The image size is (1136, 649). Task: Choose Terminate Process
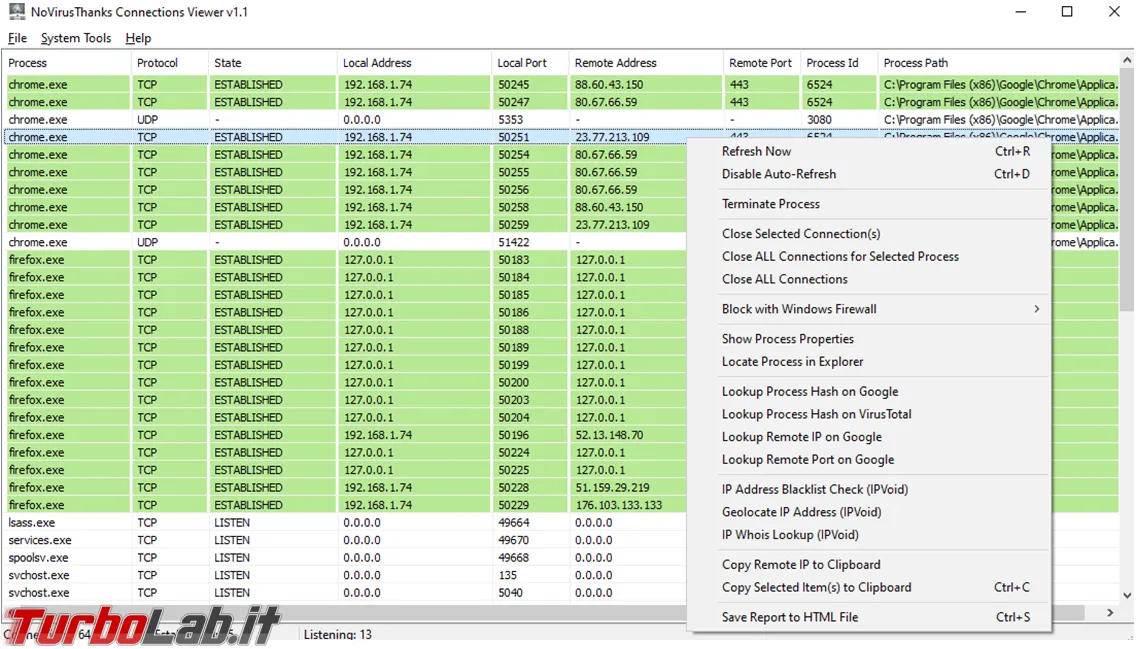pos(868,204)
